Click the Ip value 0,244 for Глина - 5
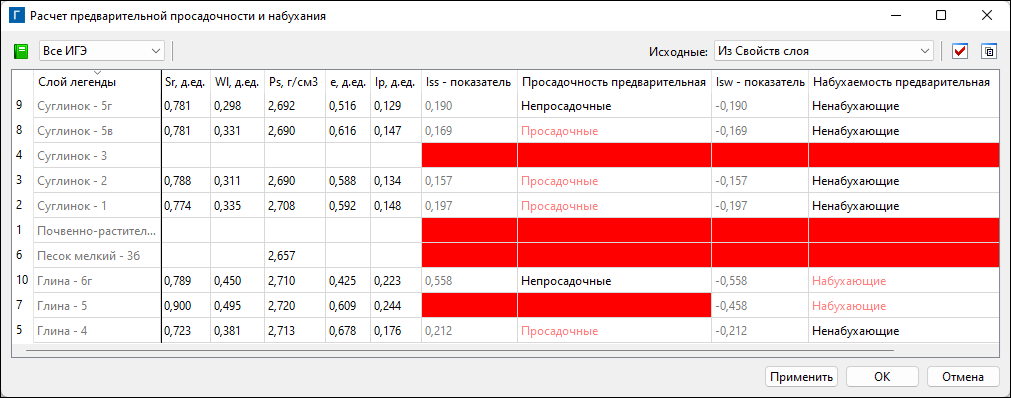This screenshot has height=398, width=1011. pos(388,306)
